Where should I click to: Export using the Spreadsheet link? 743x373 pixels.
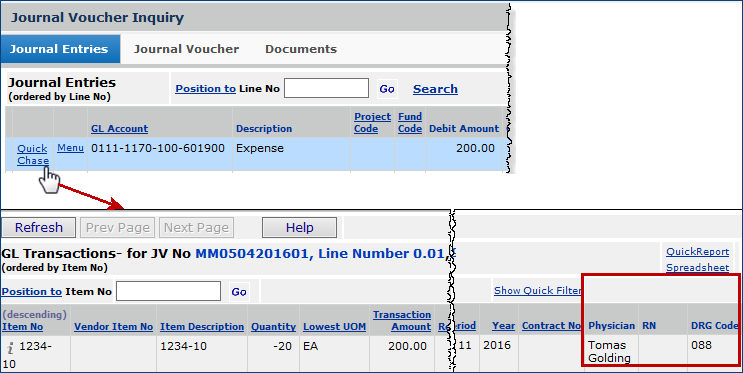(x=698, y=267)
